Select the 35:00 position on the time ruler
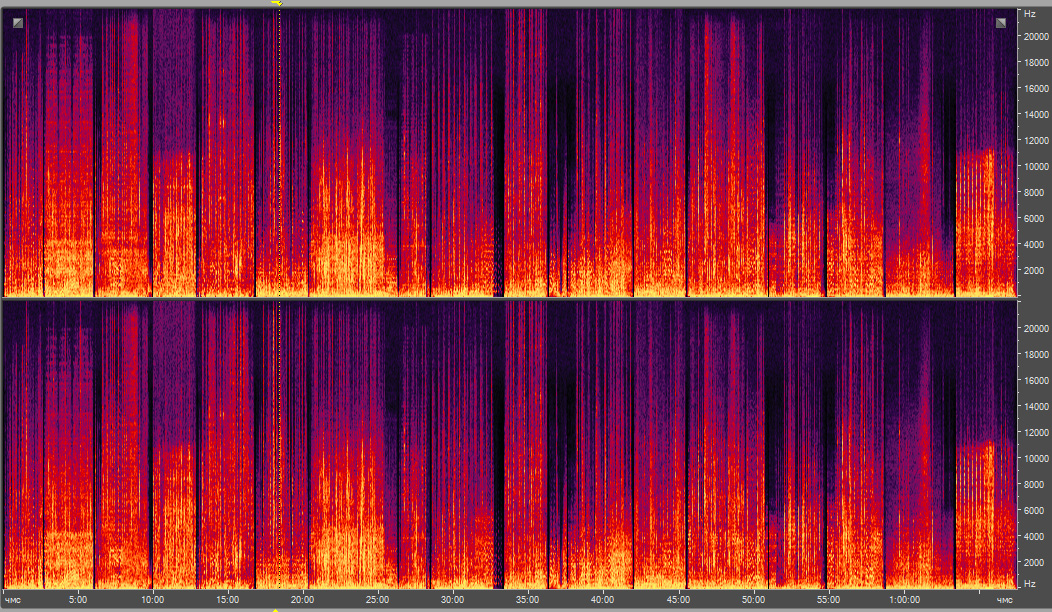 click(528, 600)
